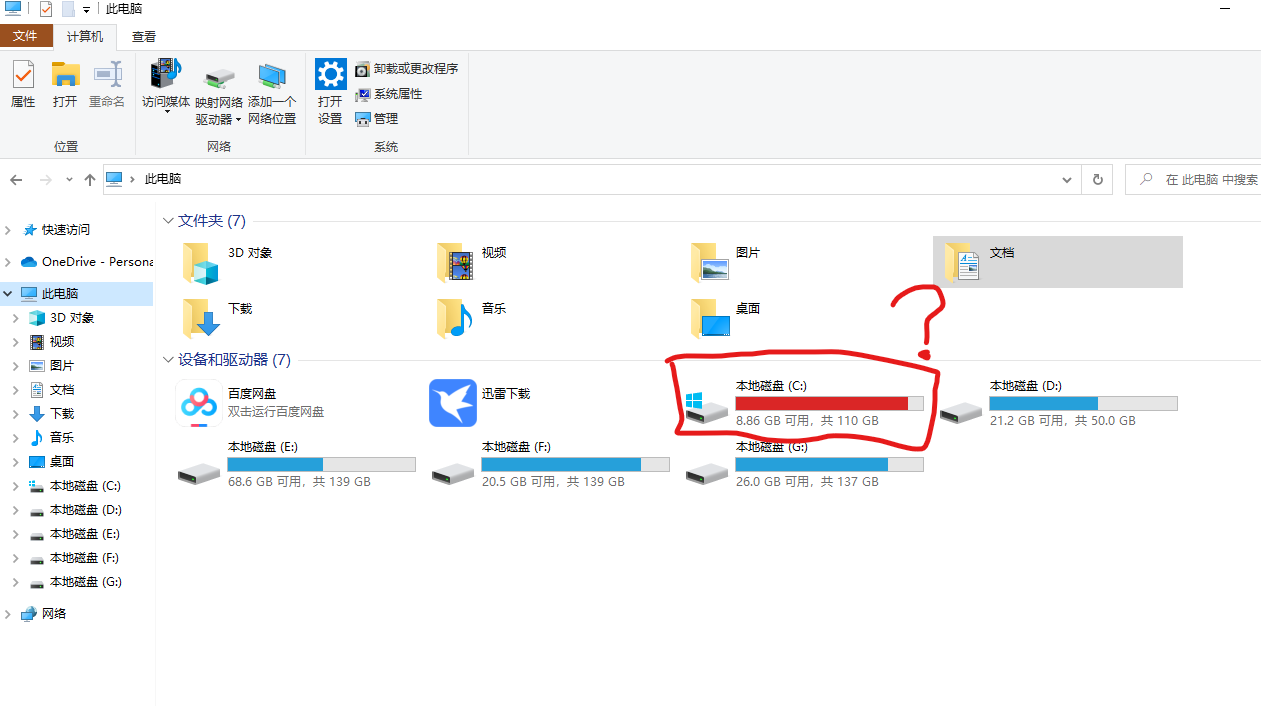
Task: Collapse This PC (此电脑) tree node
Action: [x=9, y=294]
